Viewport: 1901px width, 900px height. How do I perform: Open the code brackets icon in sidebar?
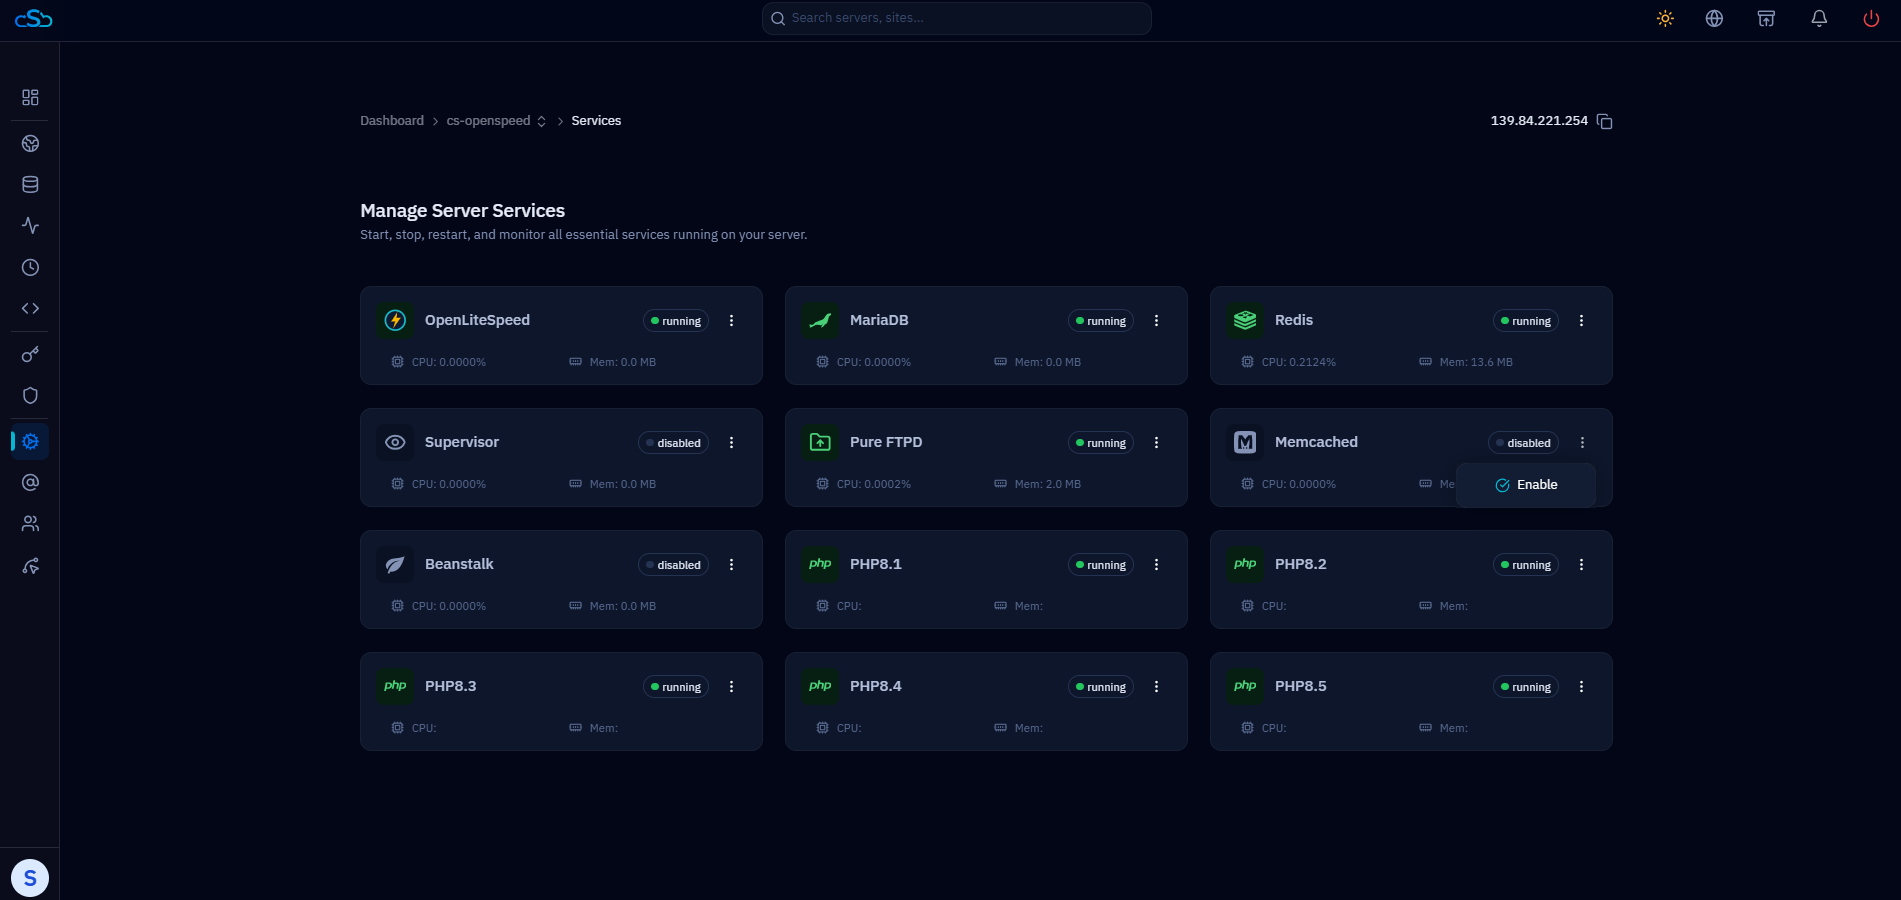pos(30,308)
